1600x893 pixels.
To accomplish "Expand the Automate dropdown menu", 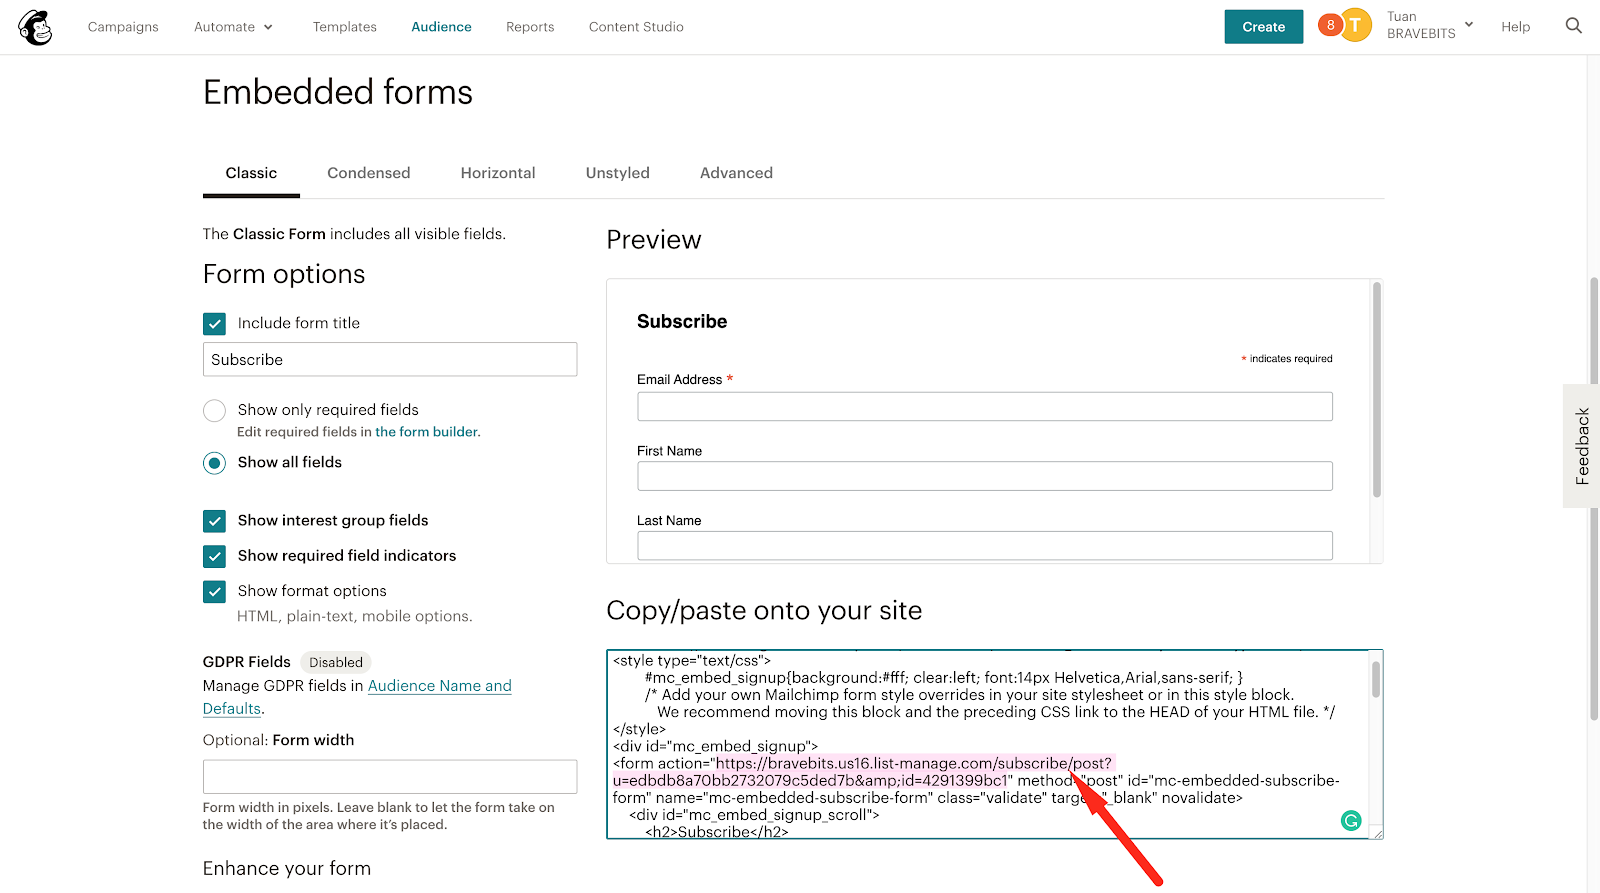I will pos(233,27).
